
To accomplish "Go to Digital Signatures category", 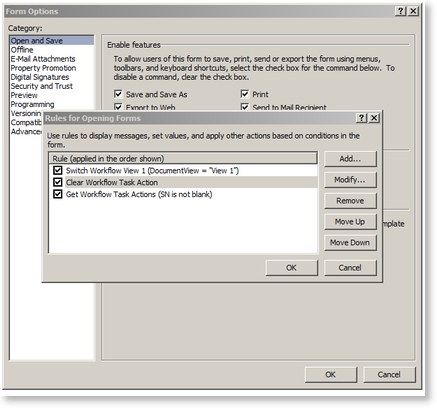I will coord(40,77).
